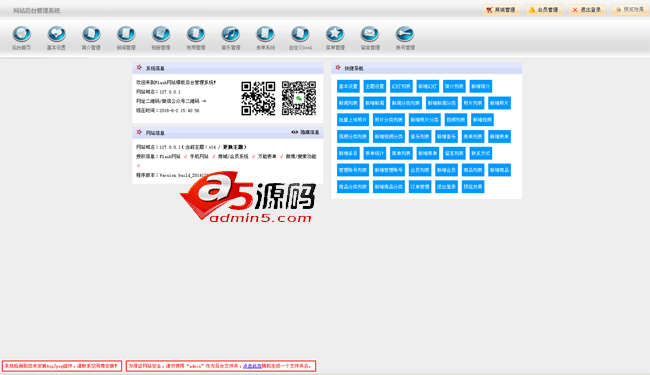Click 商品列表 quick nav button

click(x=473, y=170)
